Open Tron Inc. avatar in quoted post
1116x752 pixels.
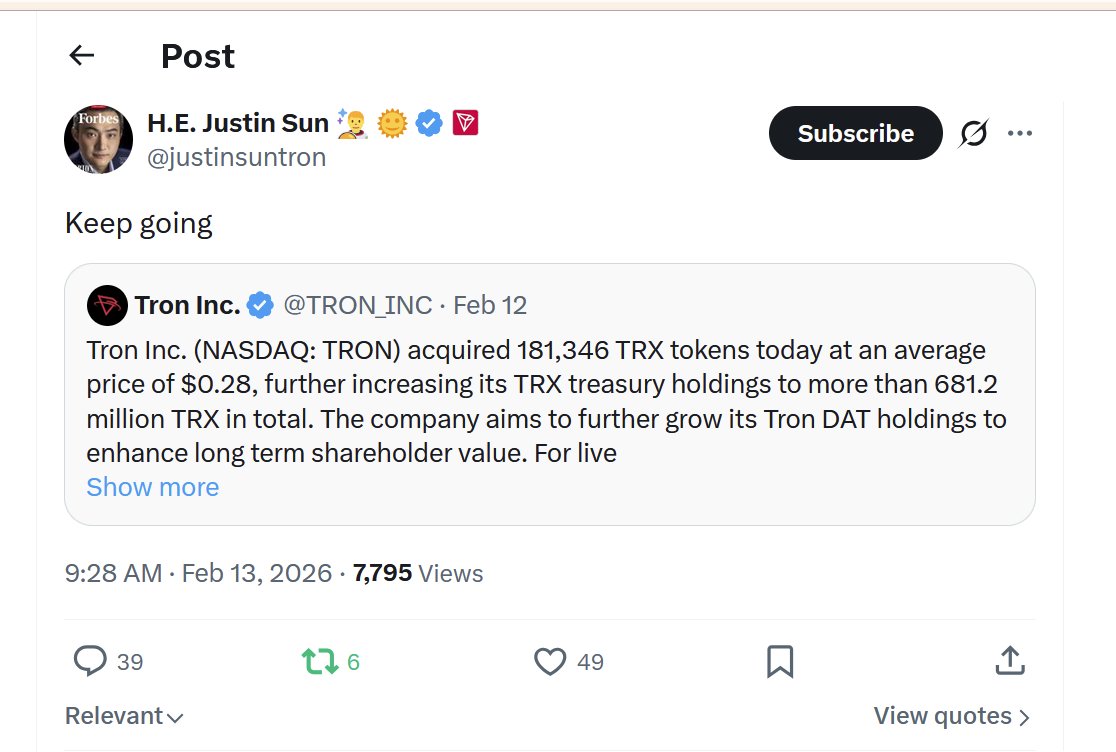(107, 305)
